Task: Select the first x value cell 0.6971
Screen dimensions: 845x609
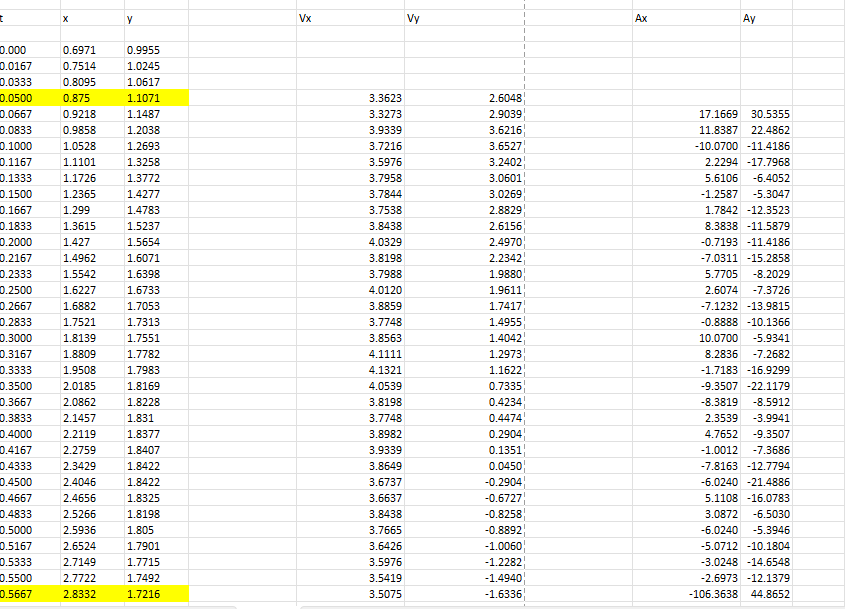Action: point(90,50)
